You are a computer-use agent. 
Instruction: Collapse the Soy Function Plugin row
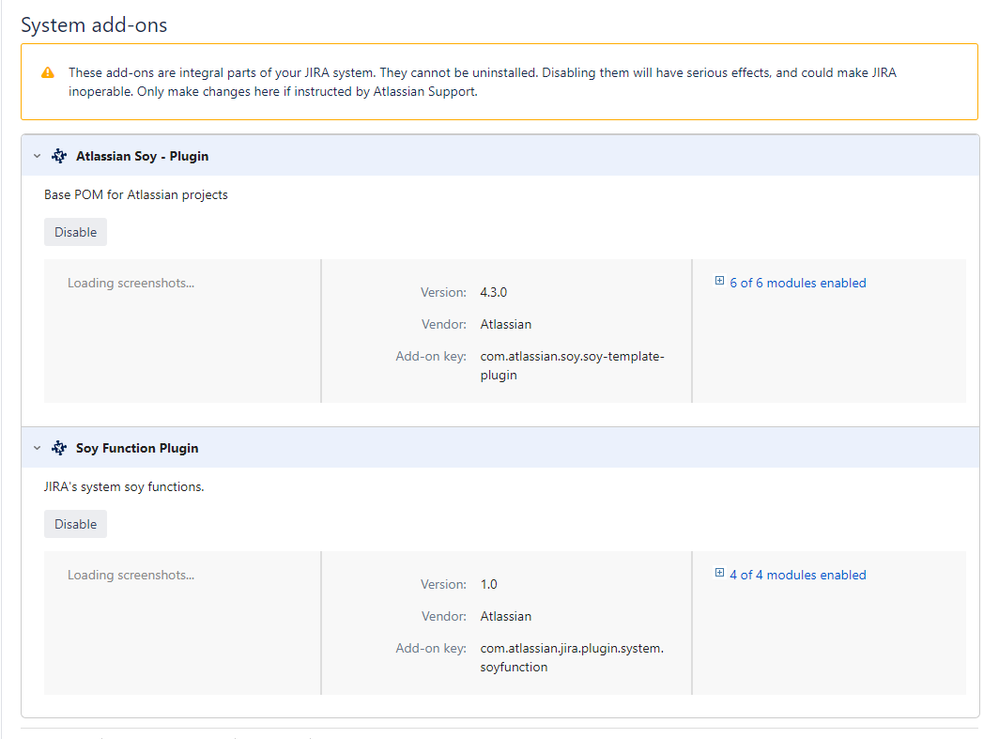[x=37, y=448]
